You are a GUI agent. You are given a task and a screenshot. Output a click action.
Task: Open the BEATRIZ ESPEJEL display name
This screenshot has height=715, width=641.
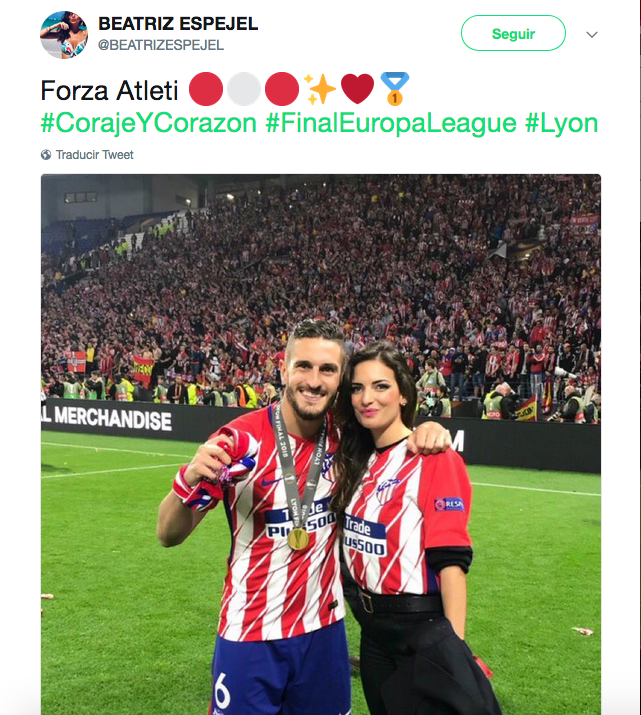coord(178,24)
